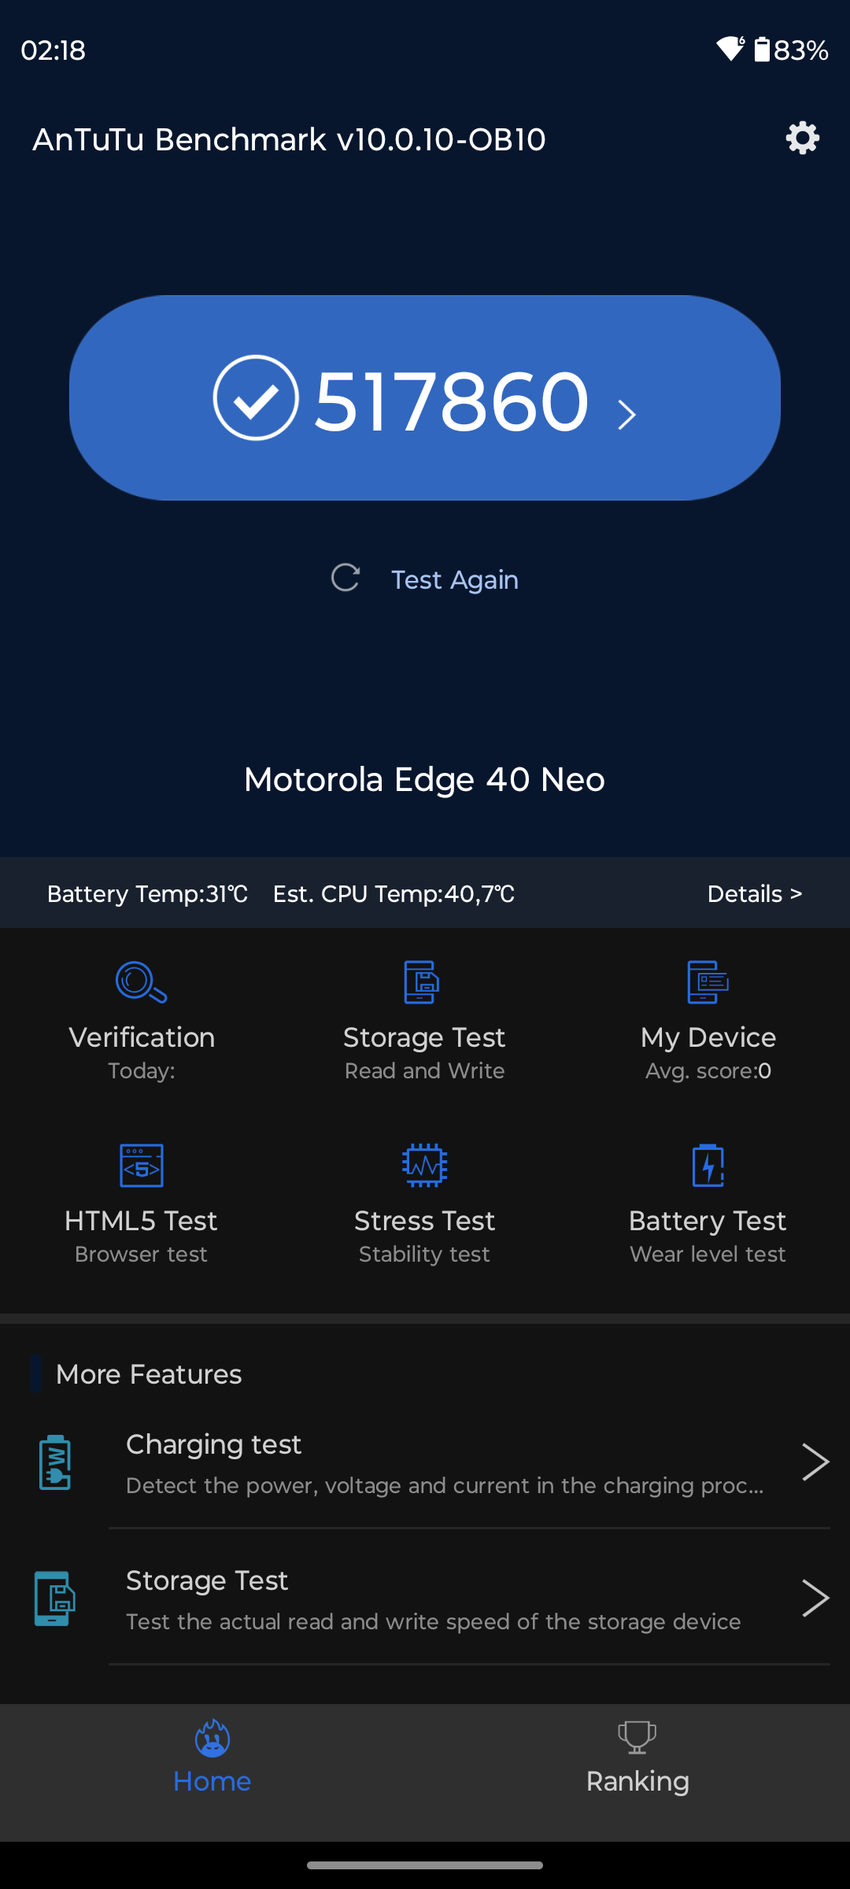Open the Storage Test floppy icon in grid
Image resolution: width=850 pixels, height=1889 pixels.
click(x=422, y=982)
